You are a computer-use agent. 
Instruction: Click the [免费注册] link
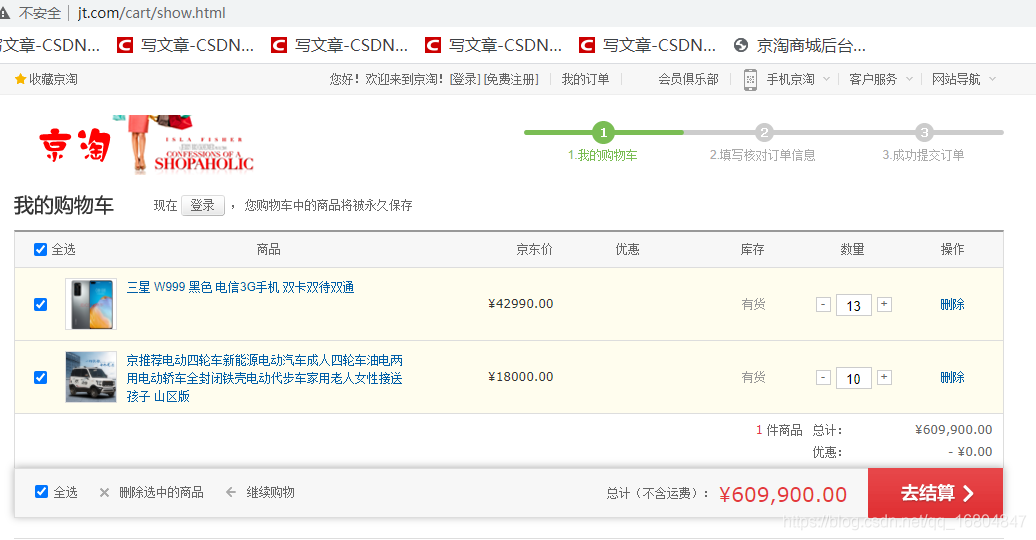click(x=511, y=79)
